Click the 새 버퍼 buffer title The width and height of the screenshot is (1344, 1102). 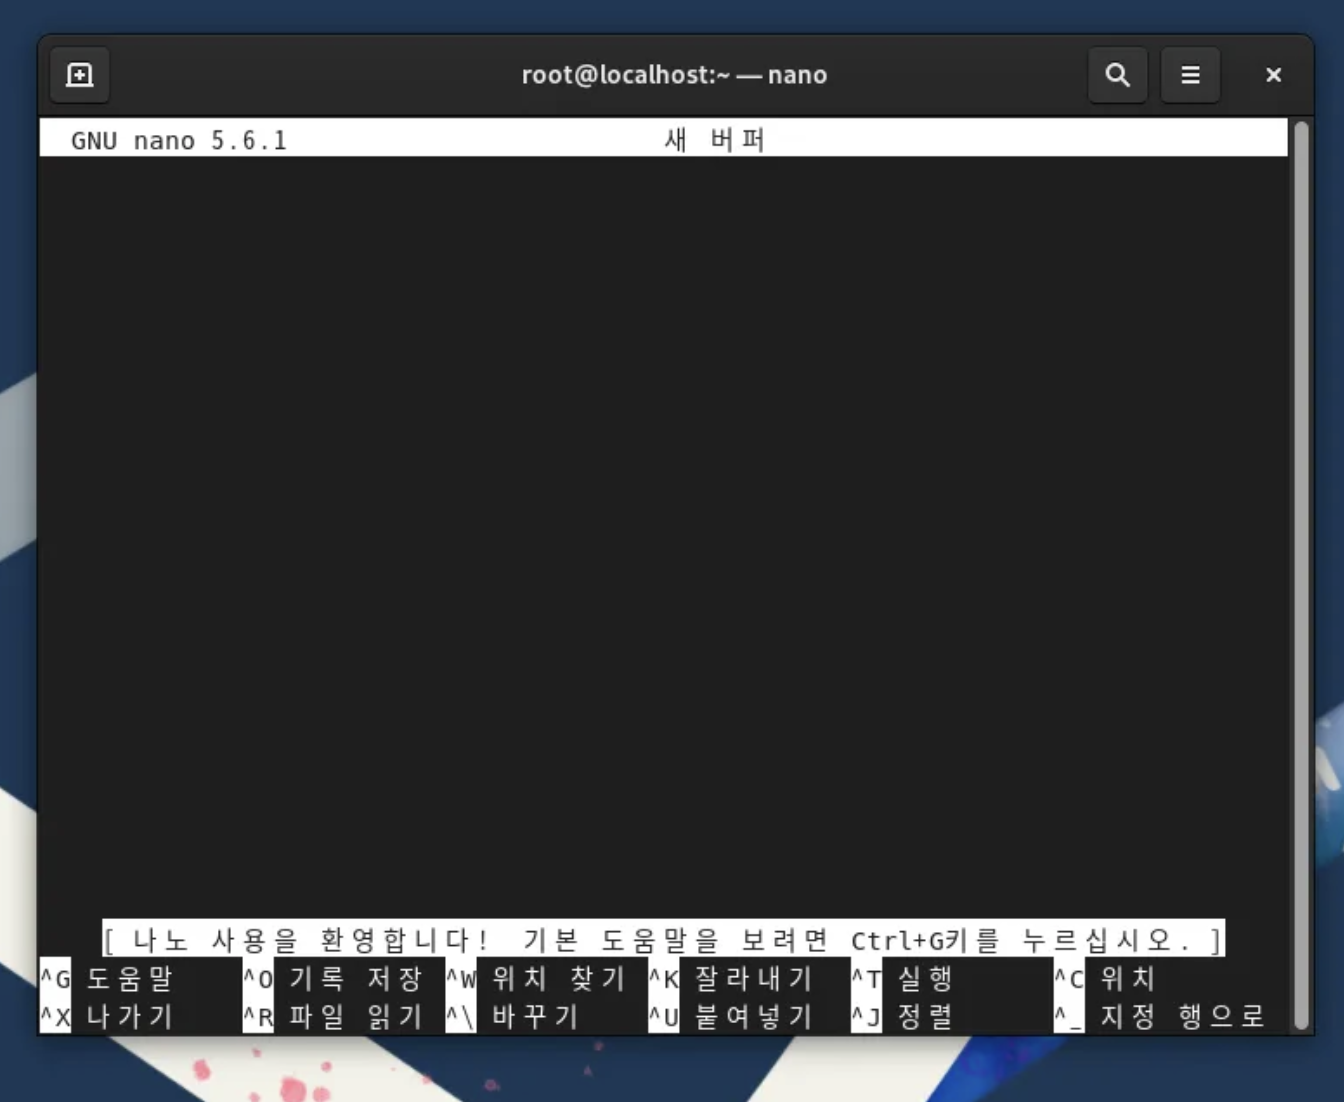point(715,139)
